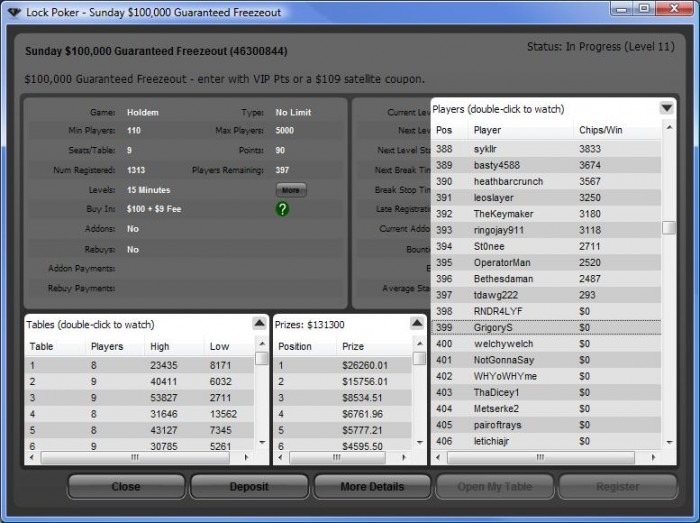Click the Close button at bottom
Viewport: 700px width, 523px height.
[x=126, y=486]
